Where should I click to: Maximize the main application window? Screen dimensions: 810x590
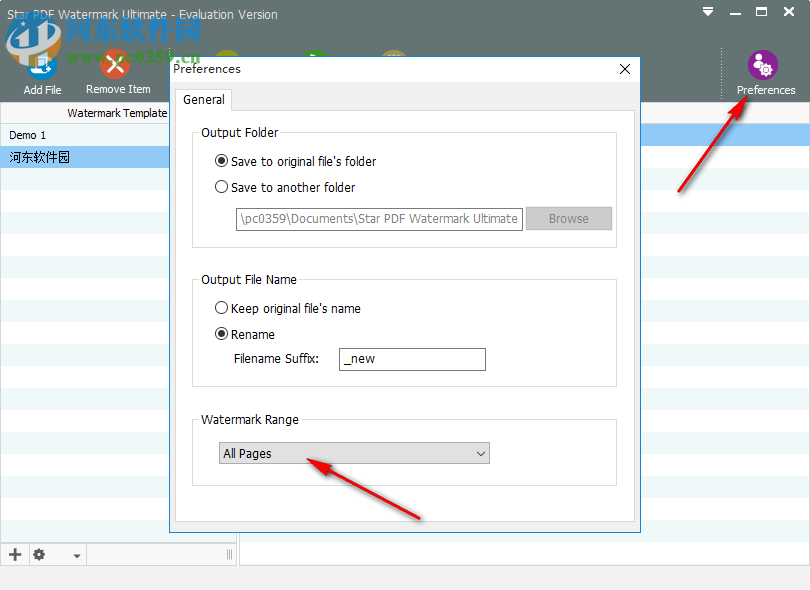[761, 11]
